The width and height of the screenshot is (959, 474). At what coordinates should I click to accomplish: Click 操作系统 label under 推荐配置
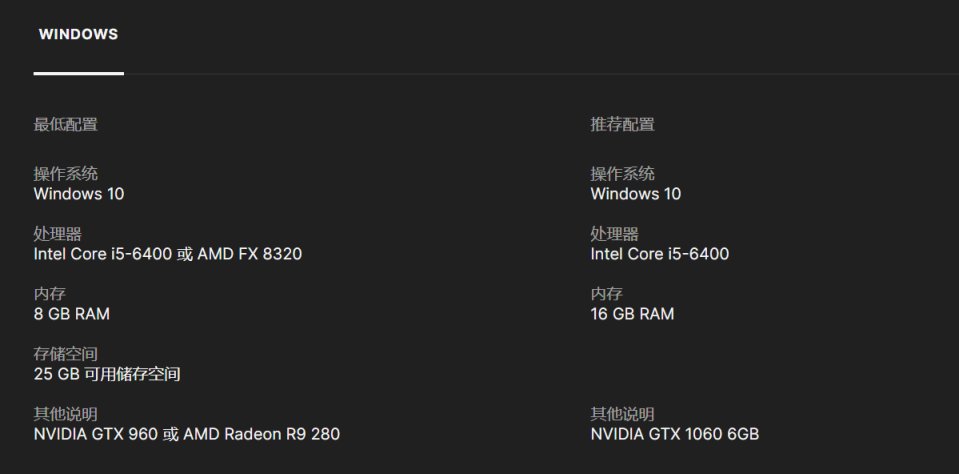pos(622,174)
